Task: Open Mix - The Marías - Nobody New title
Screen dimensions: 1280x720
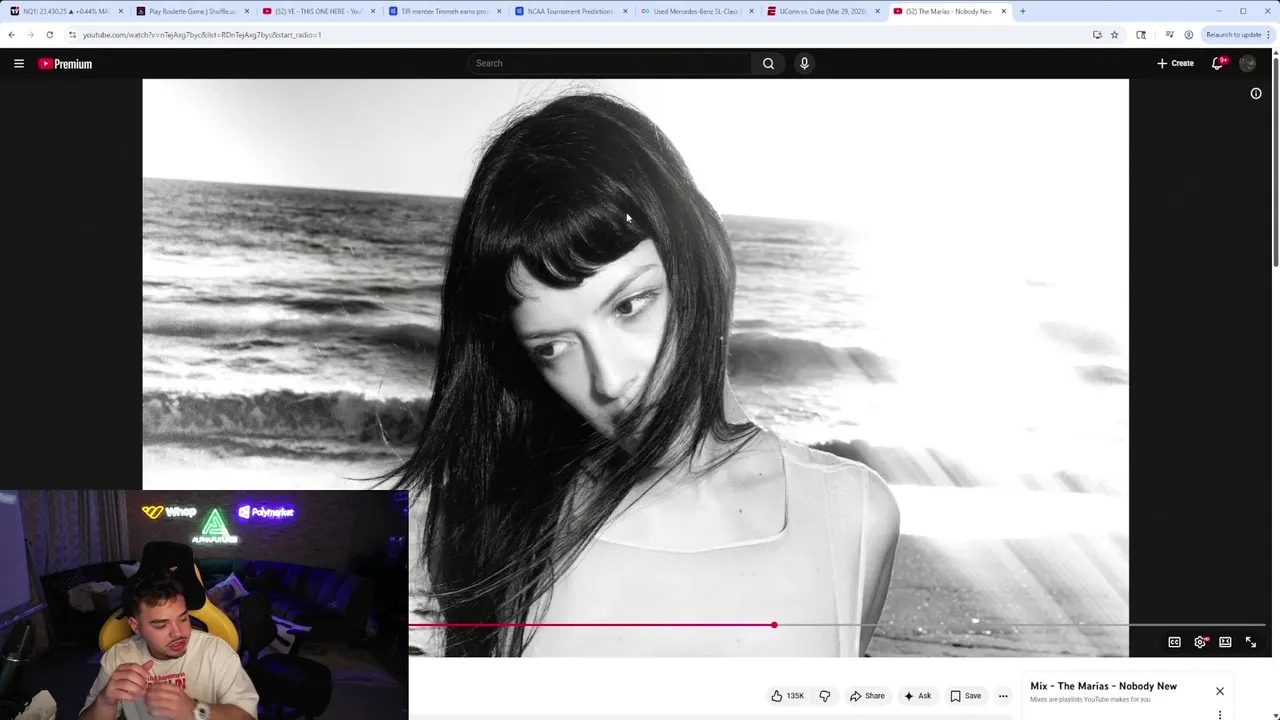Action: 1103,686
